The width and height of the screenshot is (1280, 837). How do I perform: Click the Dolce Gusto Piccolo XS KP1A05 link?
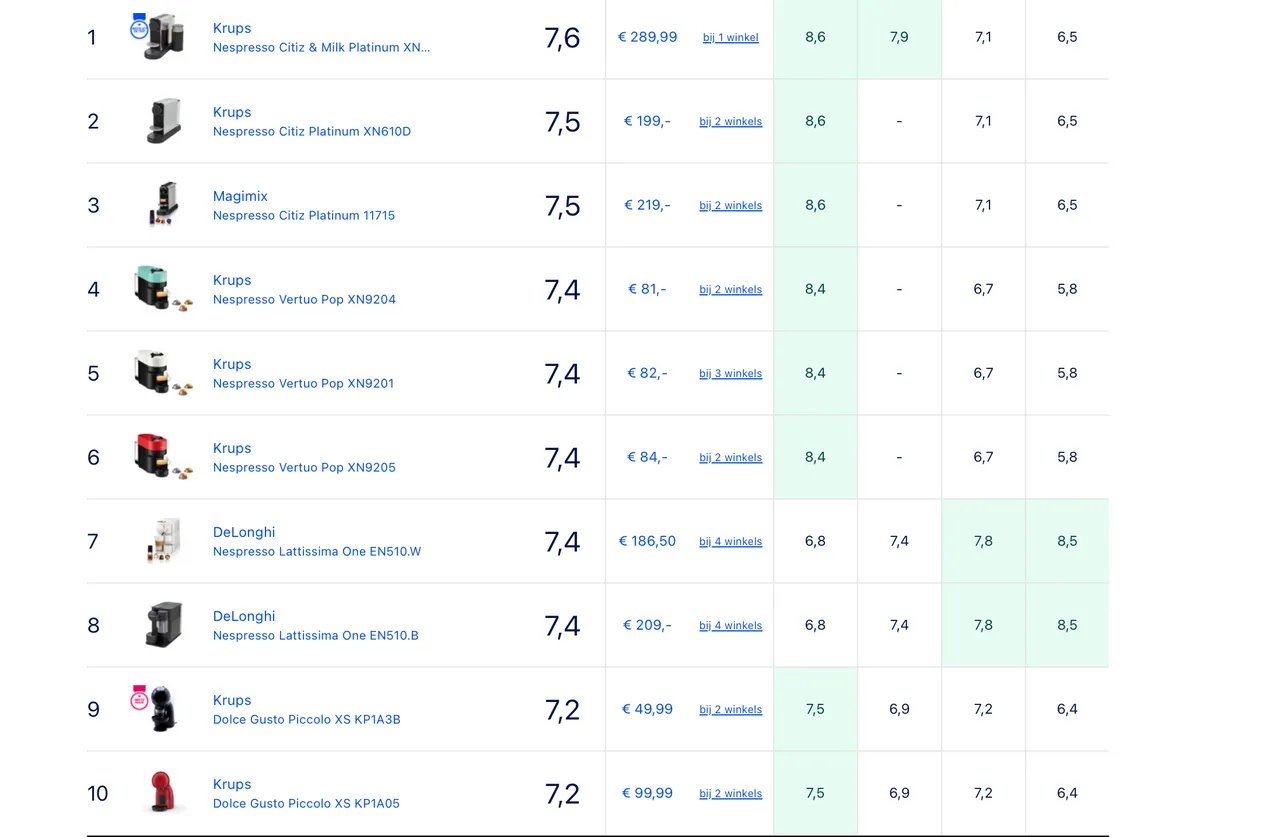[306, 803]
